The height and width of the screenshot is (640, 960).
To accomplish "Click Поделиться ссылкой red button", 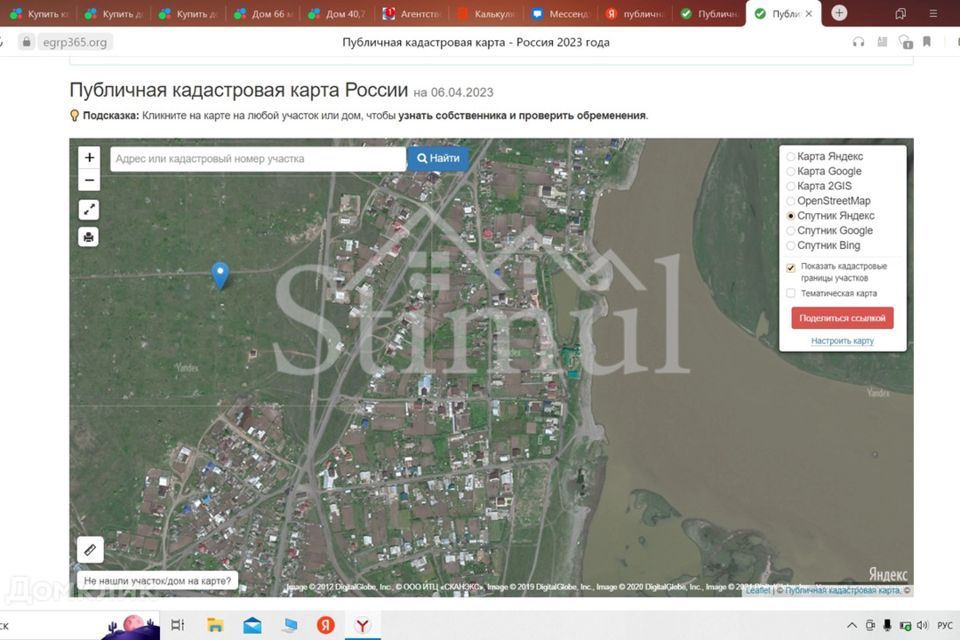I will (x=842, y=318).
